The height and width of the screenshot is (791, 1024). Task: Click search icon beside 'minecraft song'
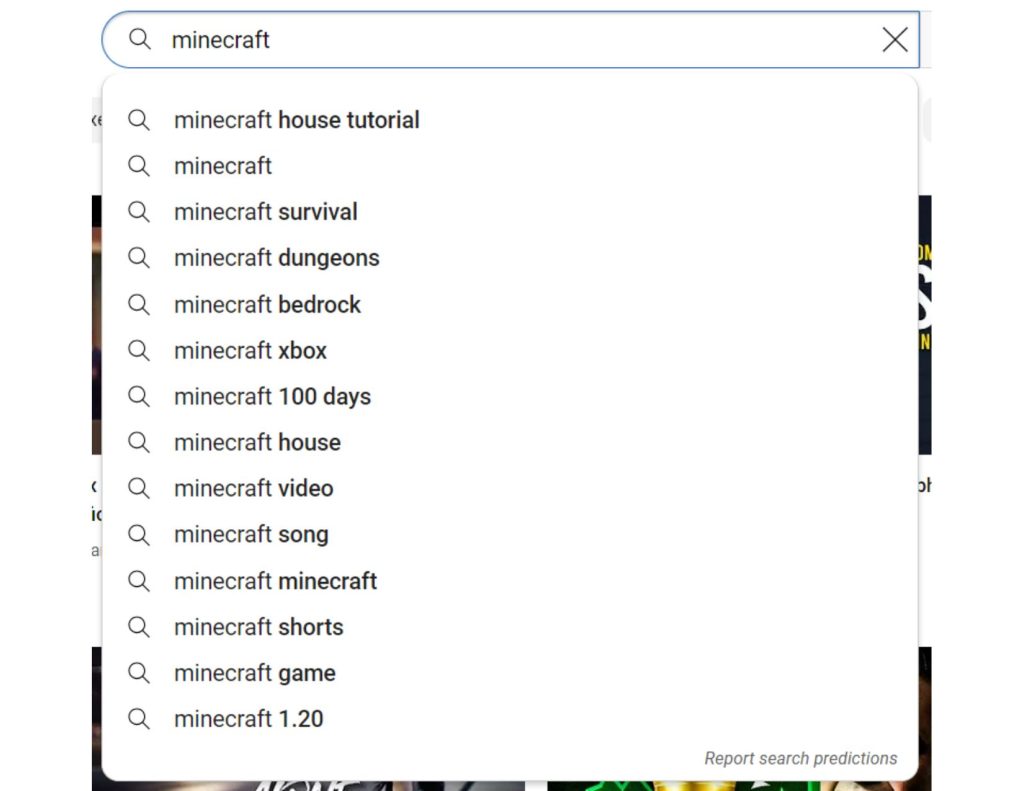[138, 535]
